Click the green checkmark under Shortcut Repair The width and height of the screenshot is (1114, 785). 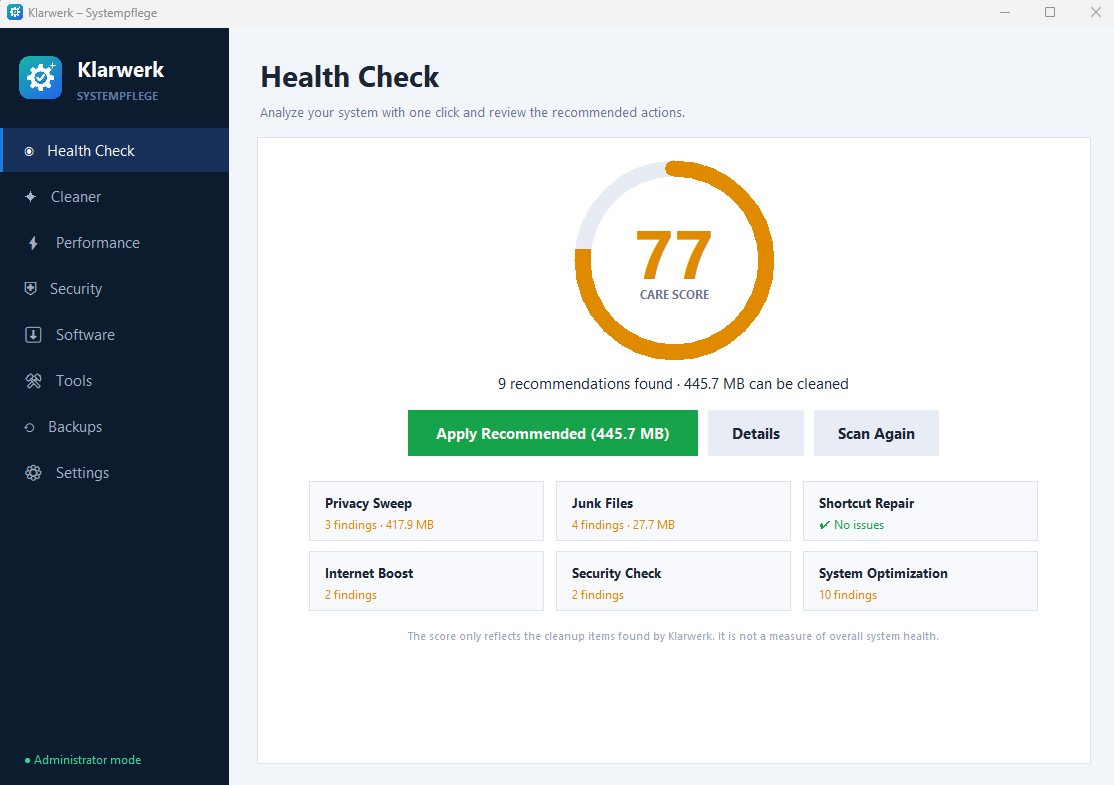tap(825, 525)
